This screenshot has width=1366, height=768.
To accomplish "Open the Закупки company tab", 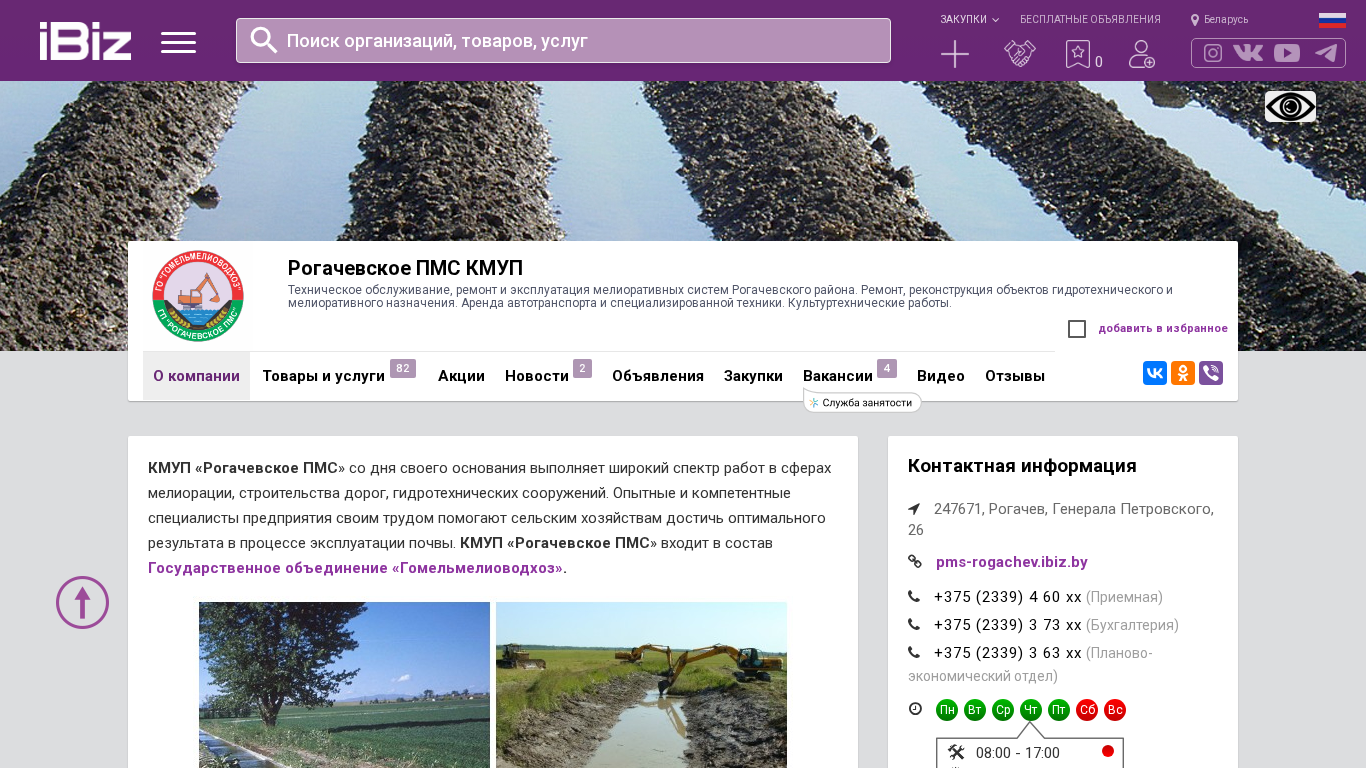I will tap(753, 376).
